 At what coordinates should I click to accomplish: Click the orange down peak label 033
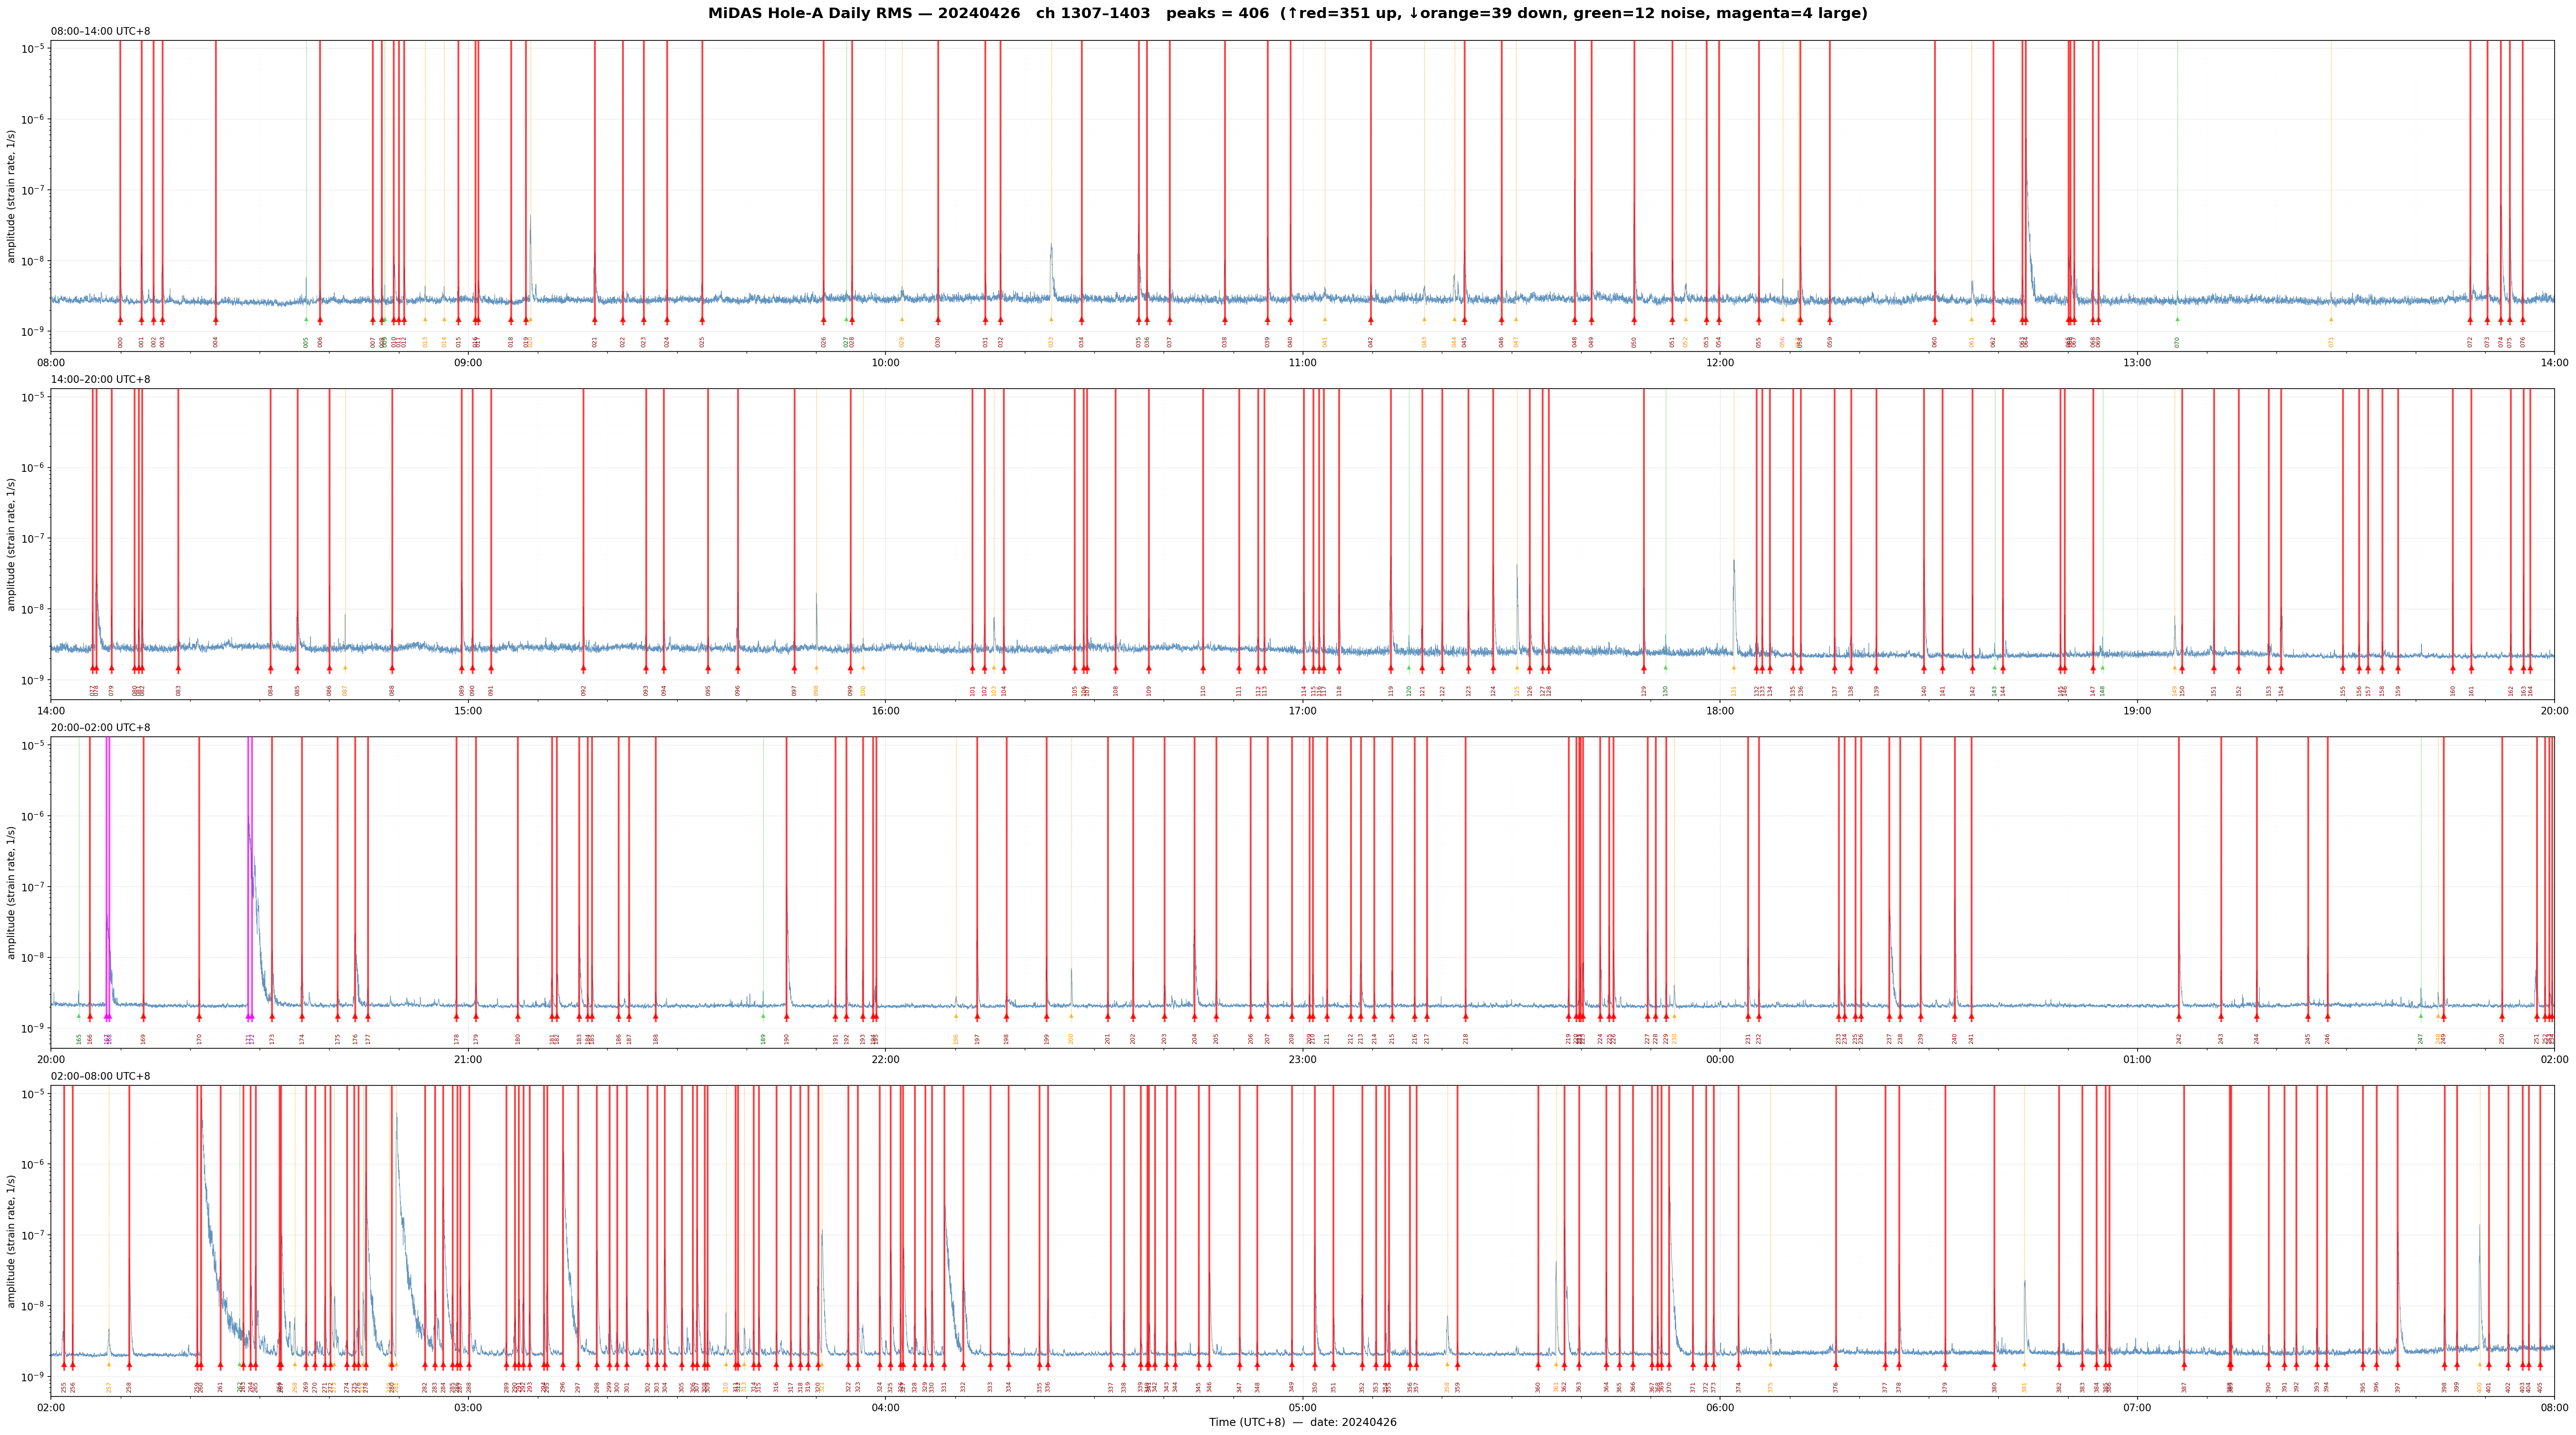pyautogui.click(x=1051, y=341)
